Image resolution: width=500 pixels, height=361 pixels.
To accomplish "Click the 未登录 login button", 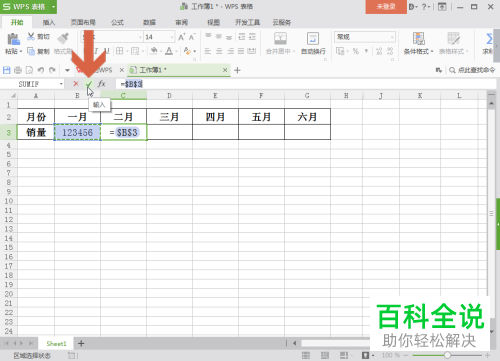I will [x=386, y=7].
